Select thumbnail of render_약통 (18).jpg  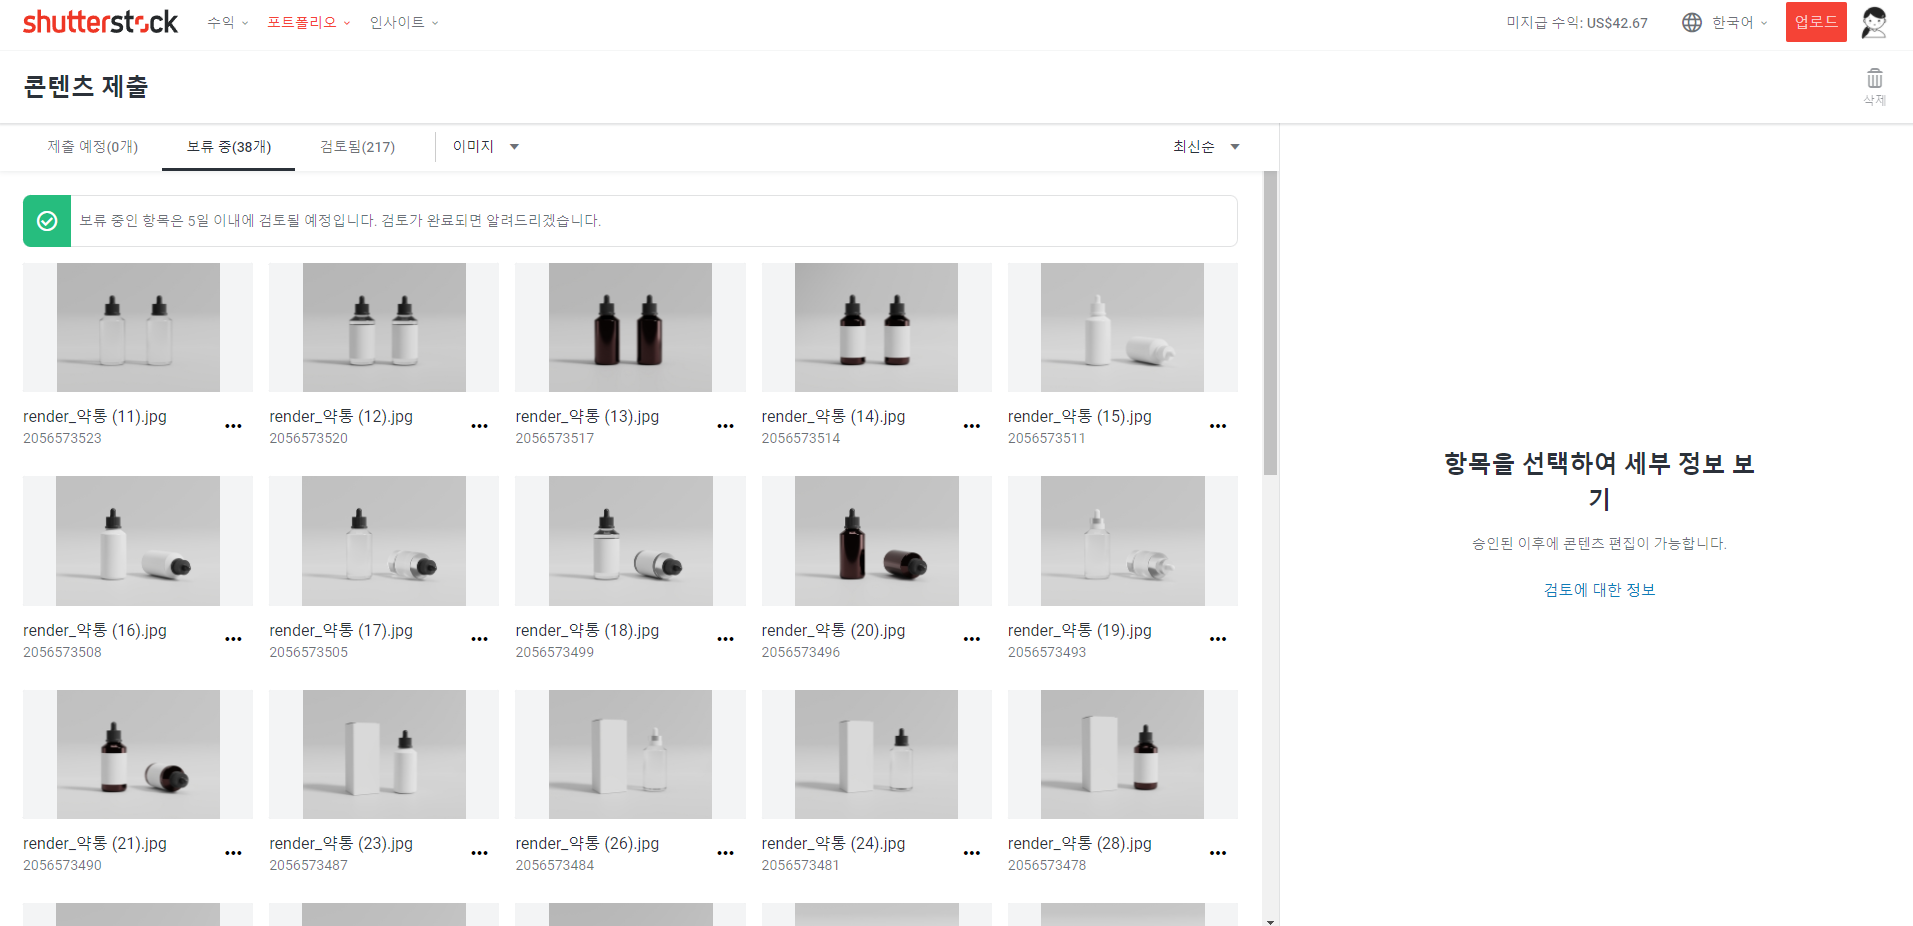pyautogui.click(x=630, y=541)
